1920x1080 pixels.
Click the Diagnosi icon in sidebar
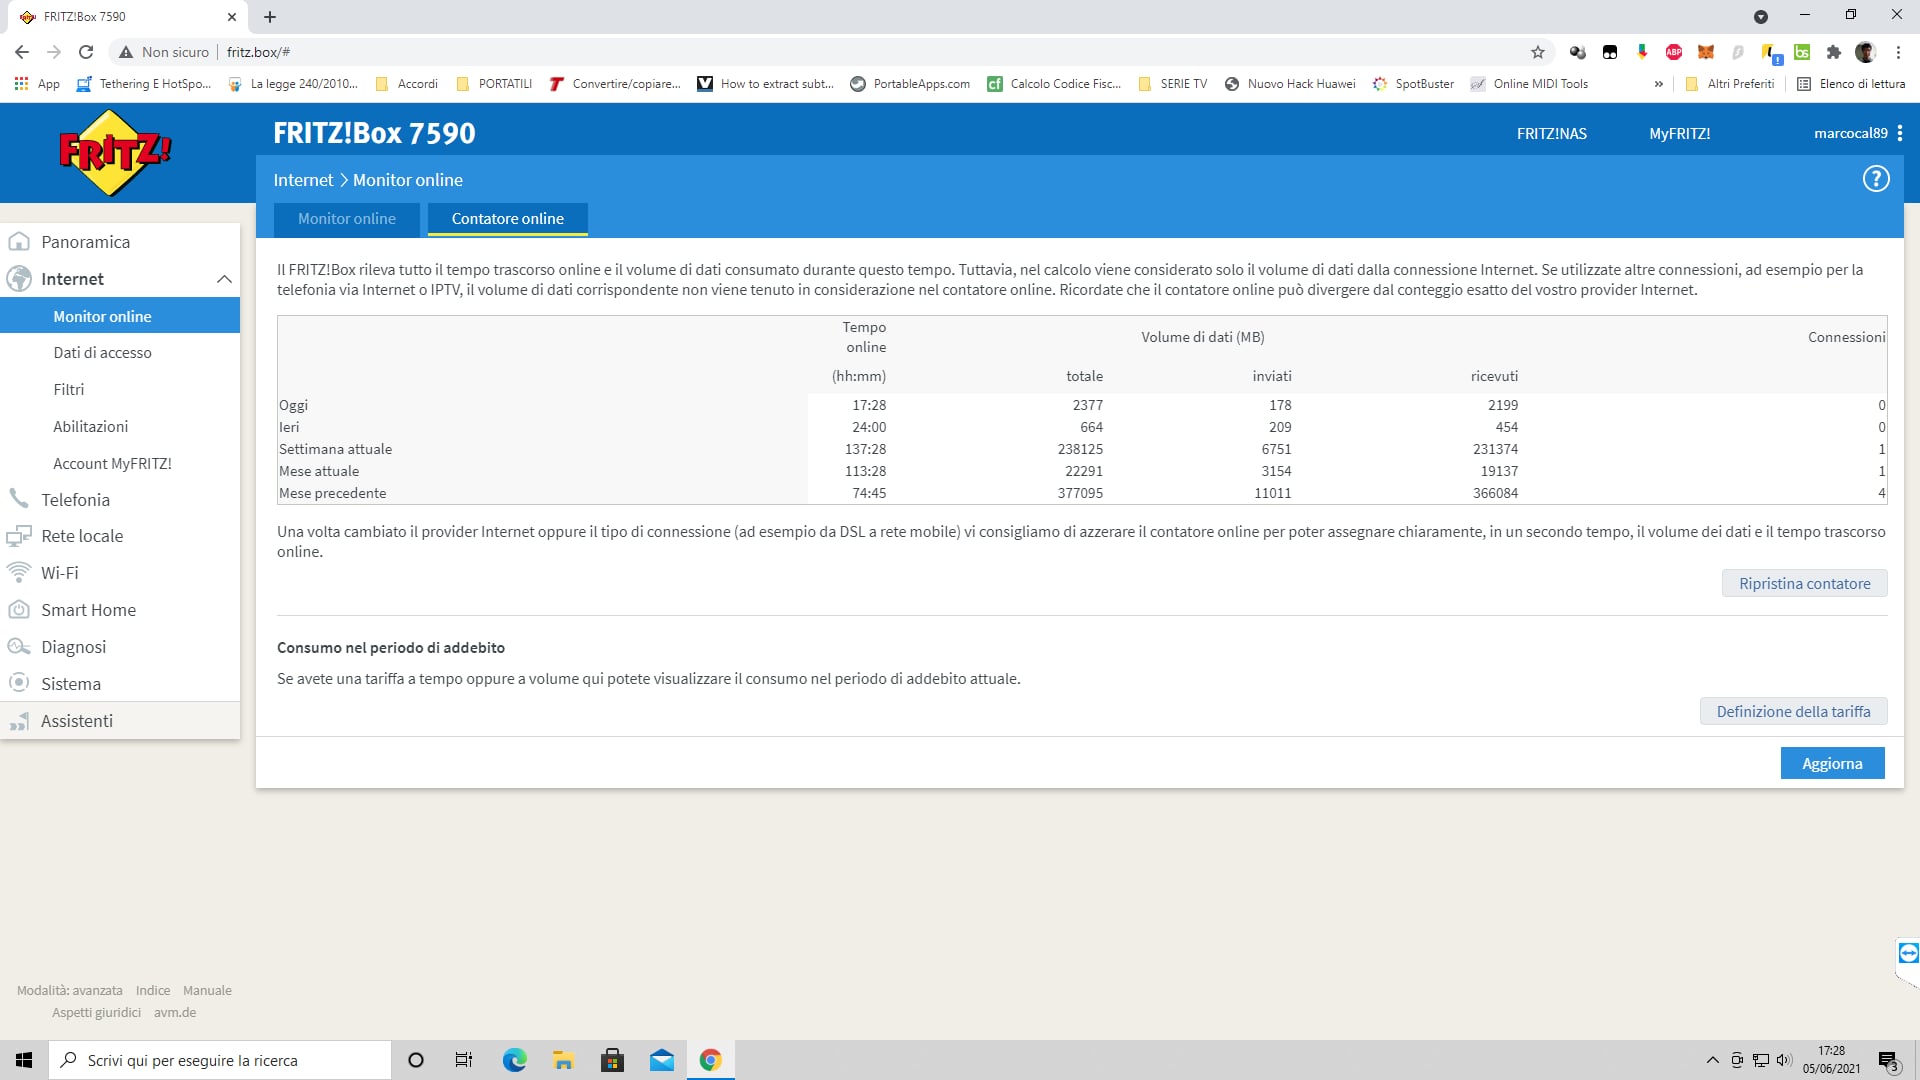click(x=19, y=646)
